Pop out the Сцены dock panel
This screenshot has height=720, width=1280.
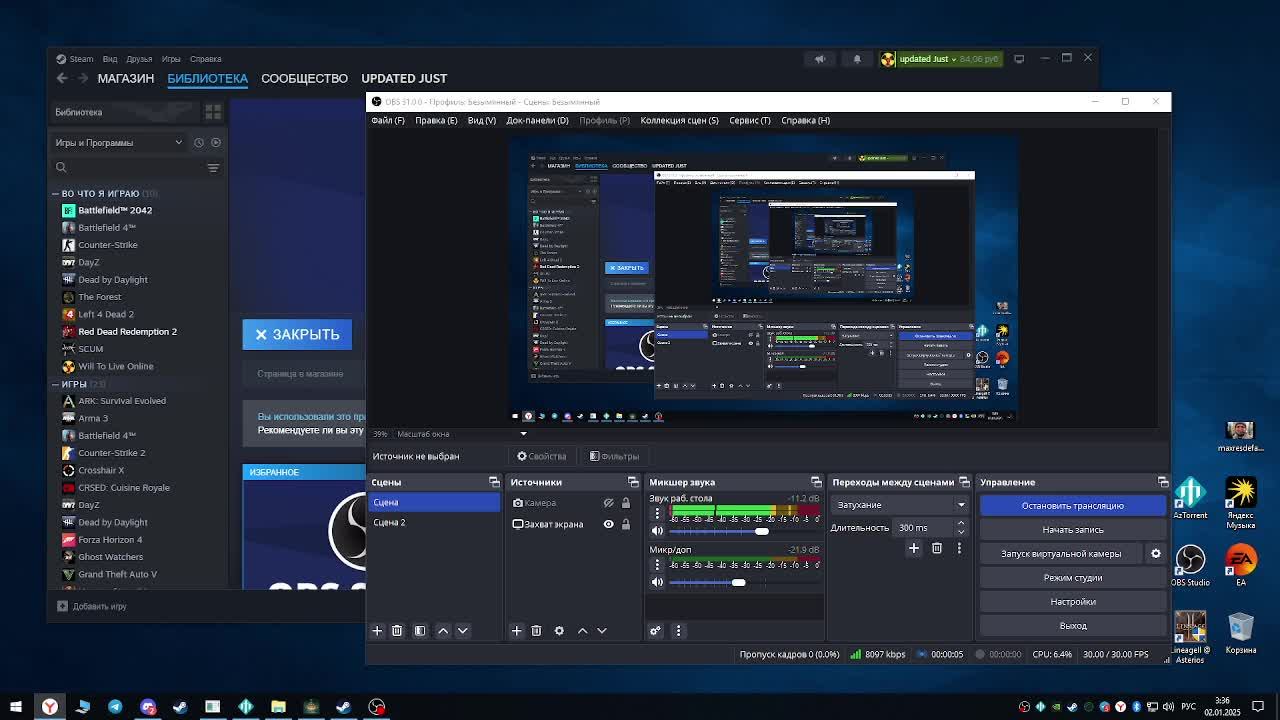[494, 482]
